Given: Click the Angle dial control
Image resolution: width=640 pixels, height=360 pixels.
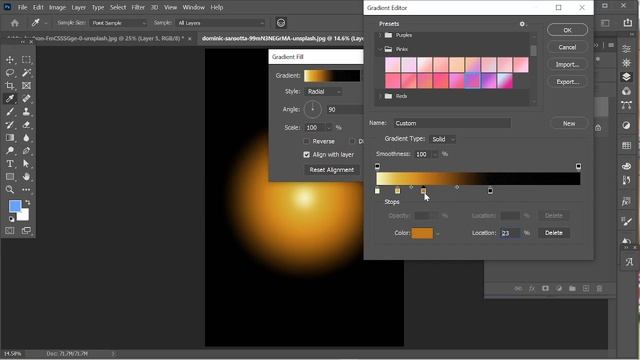Looking at the screenshot, I should (x=313, y=109).
